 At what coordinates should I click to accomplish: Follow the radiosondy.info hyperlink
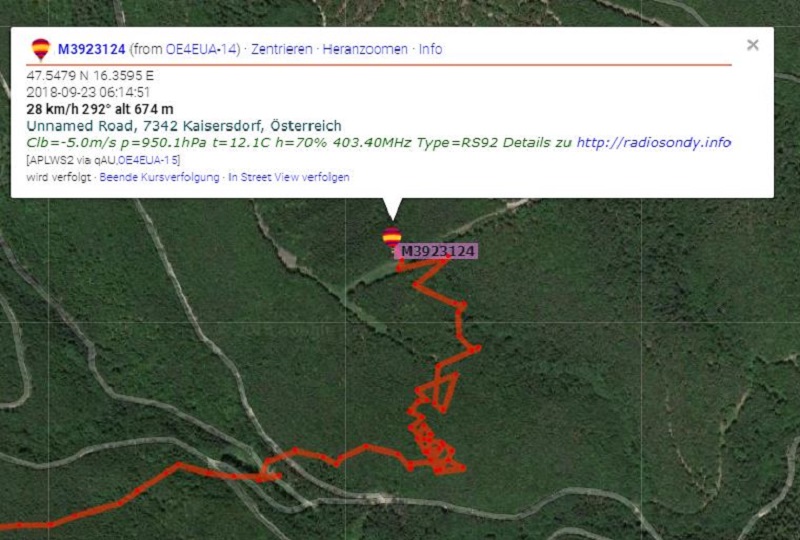tap(654, 142)
